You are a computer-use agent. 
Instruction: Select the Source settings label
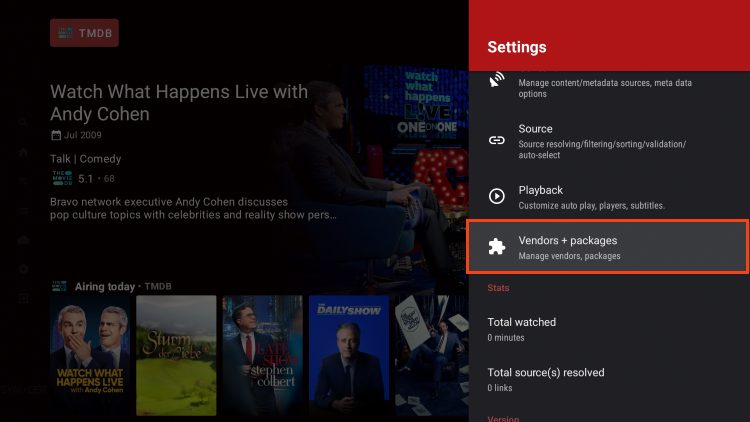point(535,129)
